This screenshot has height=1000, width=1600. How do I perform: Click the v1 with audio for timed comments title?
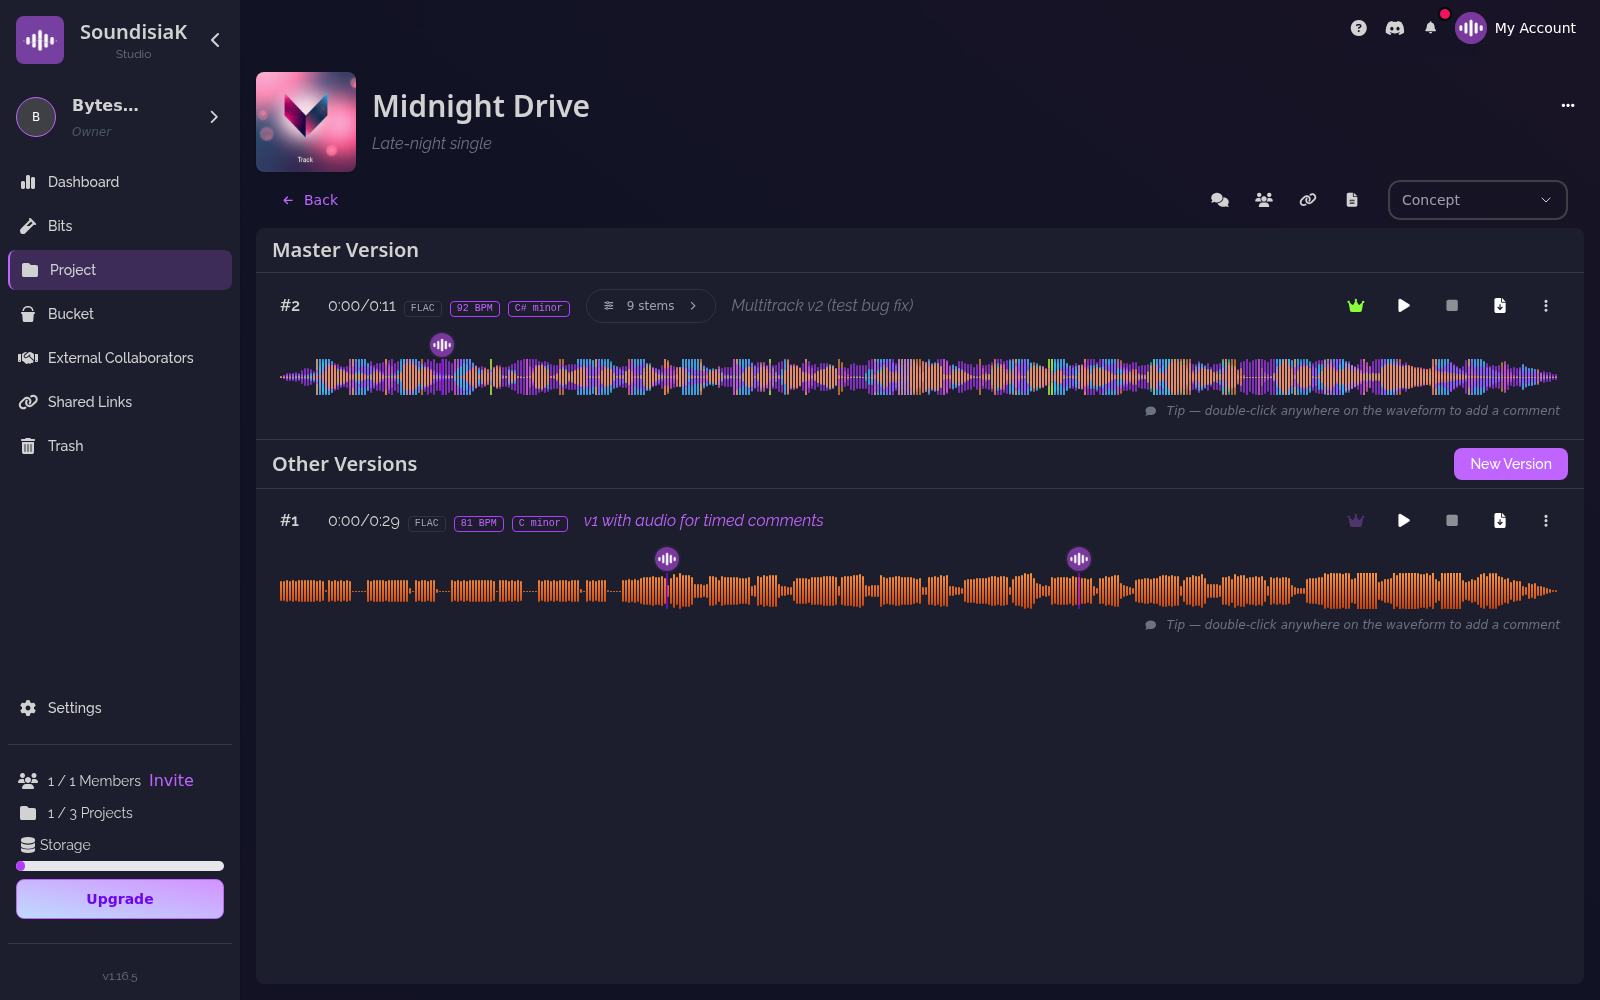(x=704, y=521)
